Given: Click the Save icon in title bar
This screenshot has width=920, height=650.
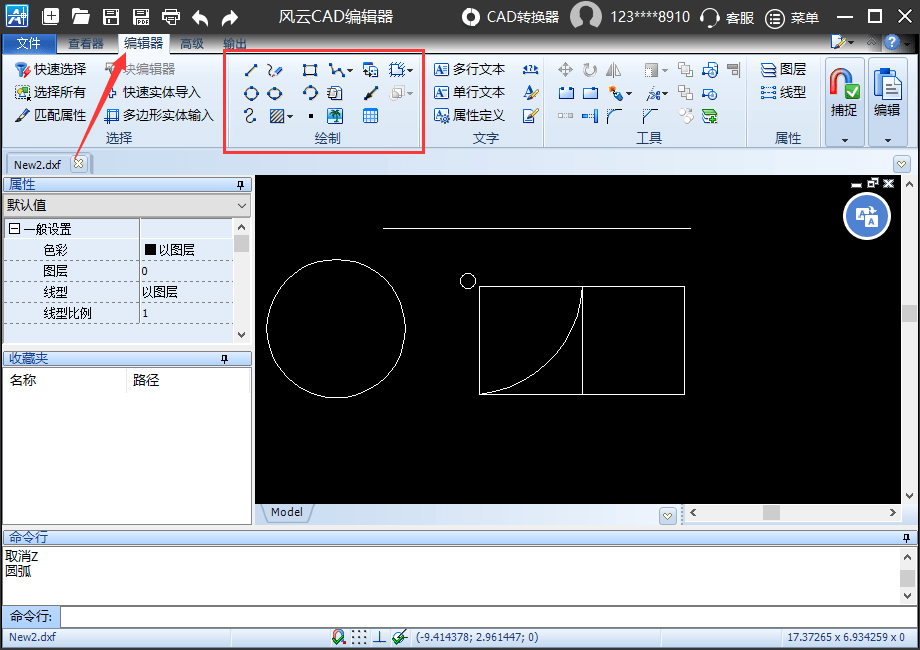Looking at the screenshot, I should 111,17.
